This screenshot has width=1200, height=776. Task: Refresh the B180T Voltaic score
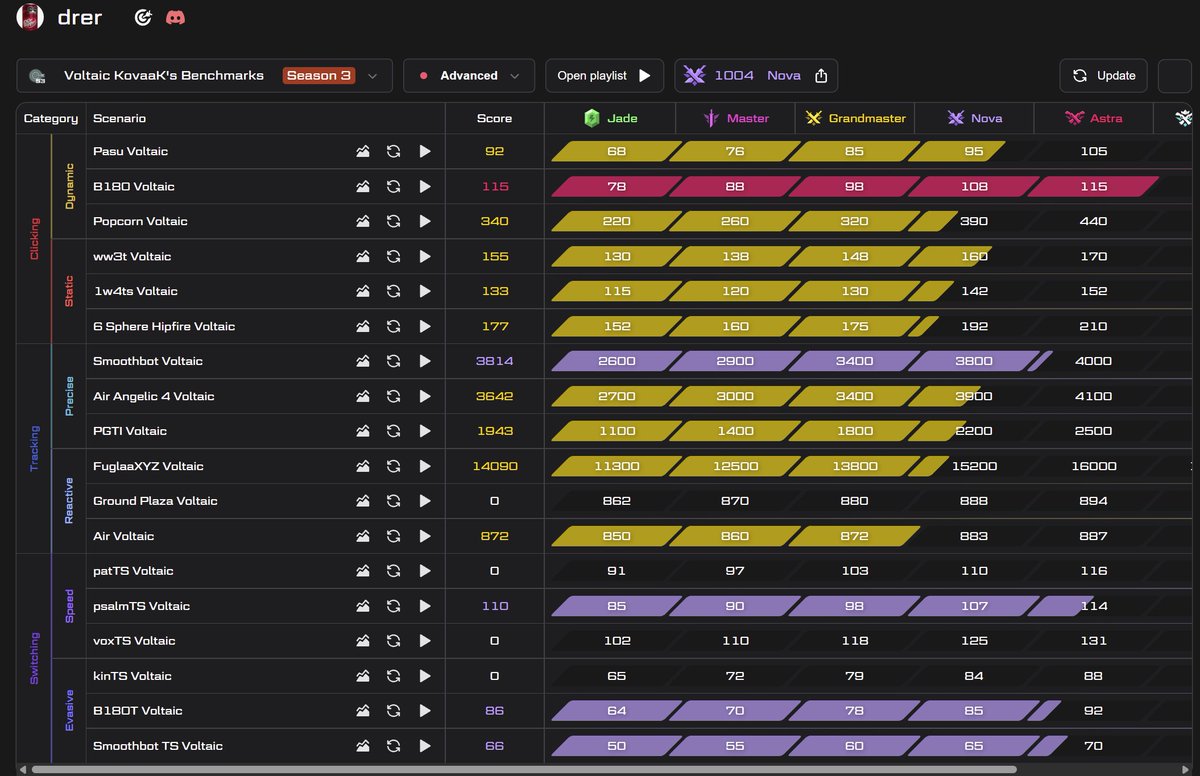point(394,711)
